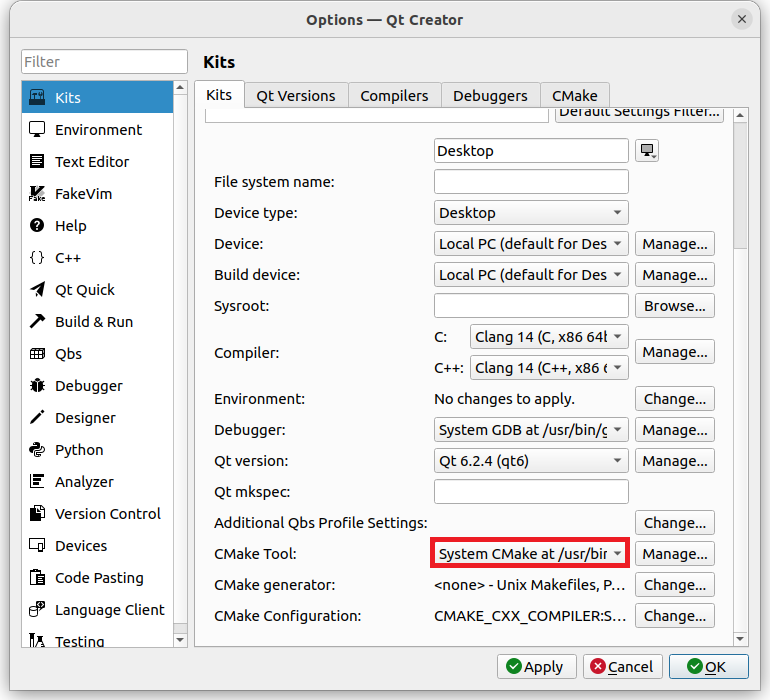
Task: Open the Device type dropdown
Action: coord(531,213)
